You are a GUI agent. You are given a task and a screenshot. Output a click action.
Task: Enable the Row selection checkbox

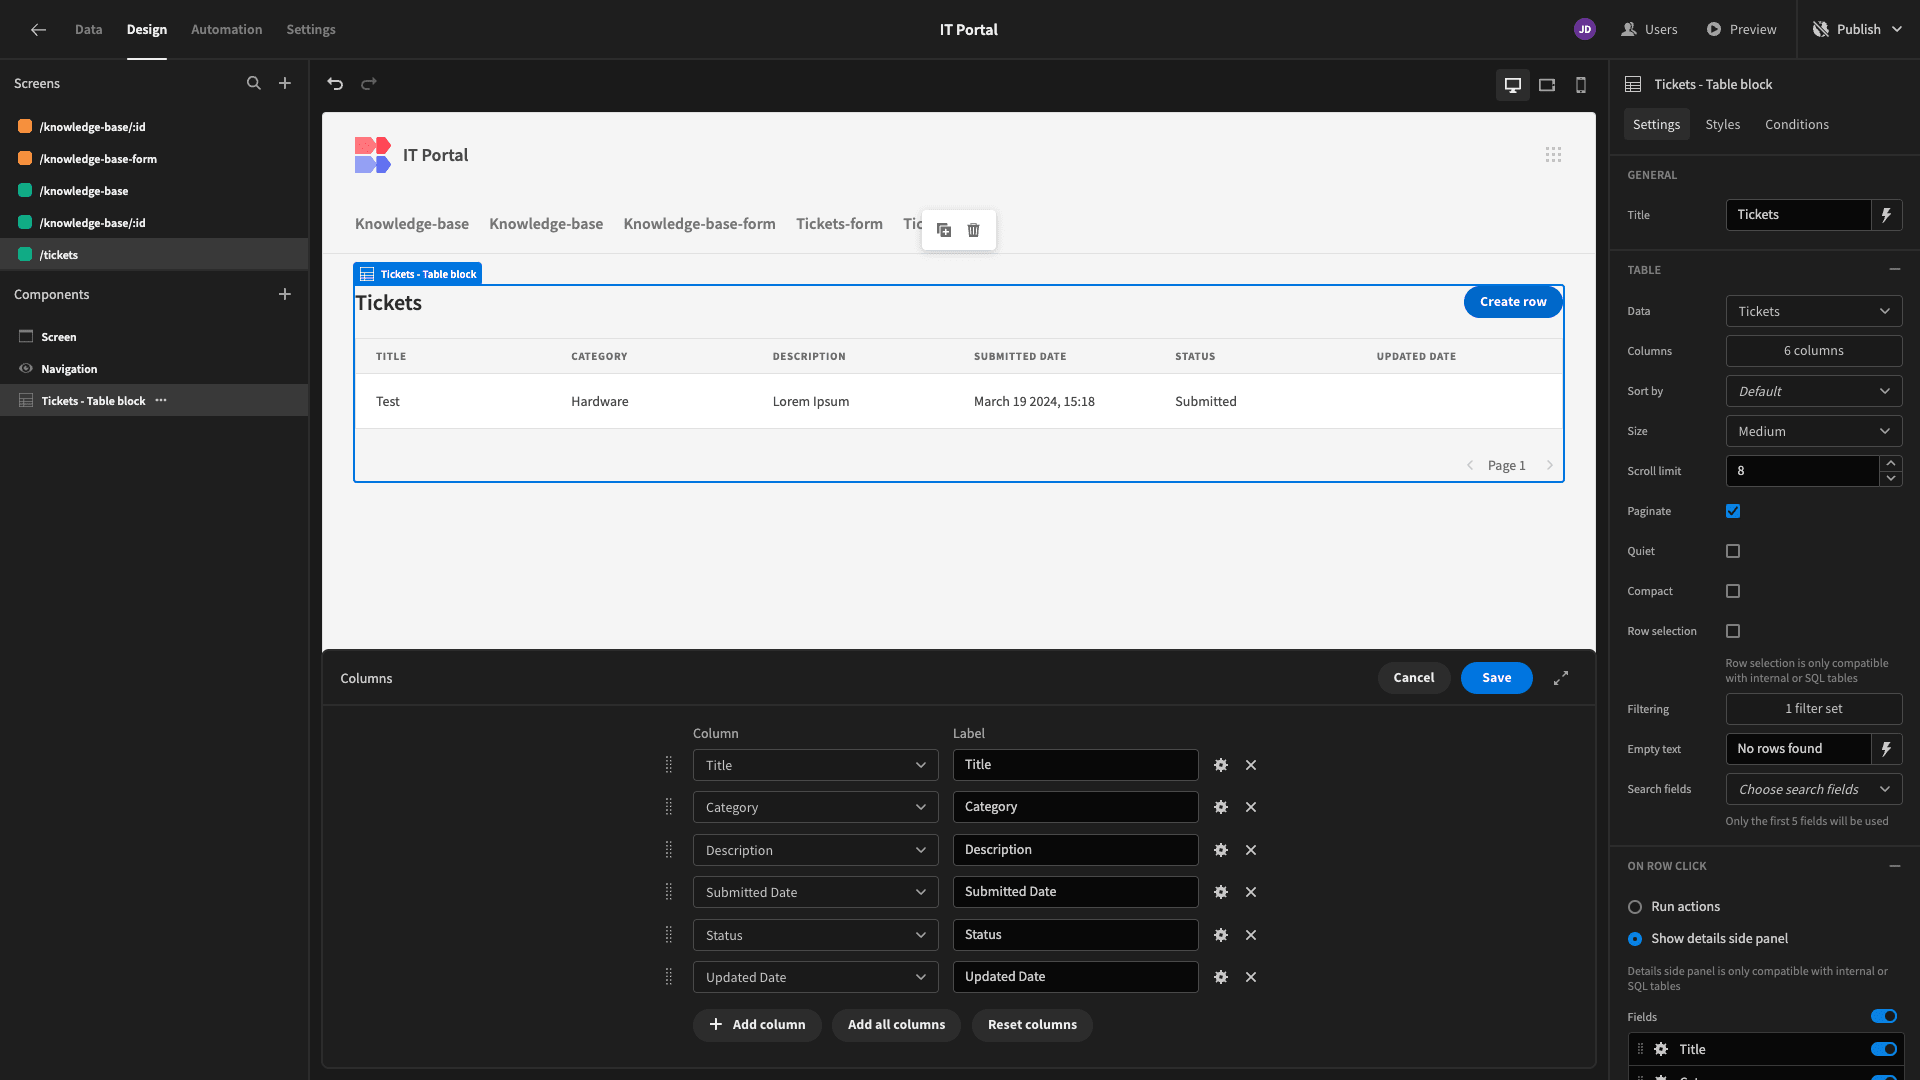[x=1733, y=631]
